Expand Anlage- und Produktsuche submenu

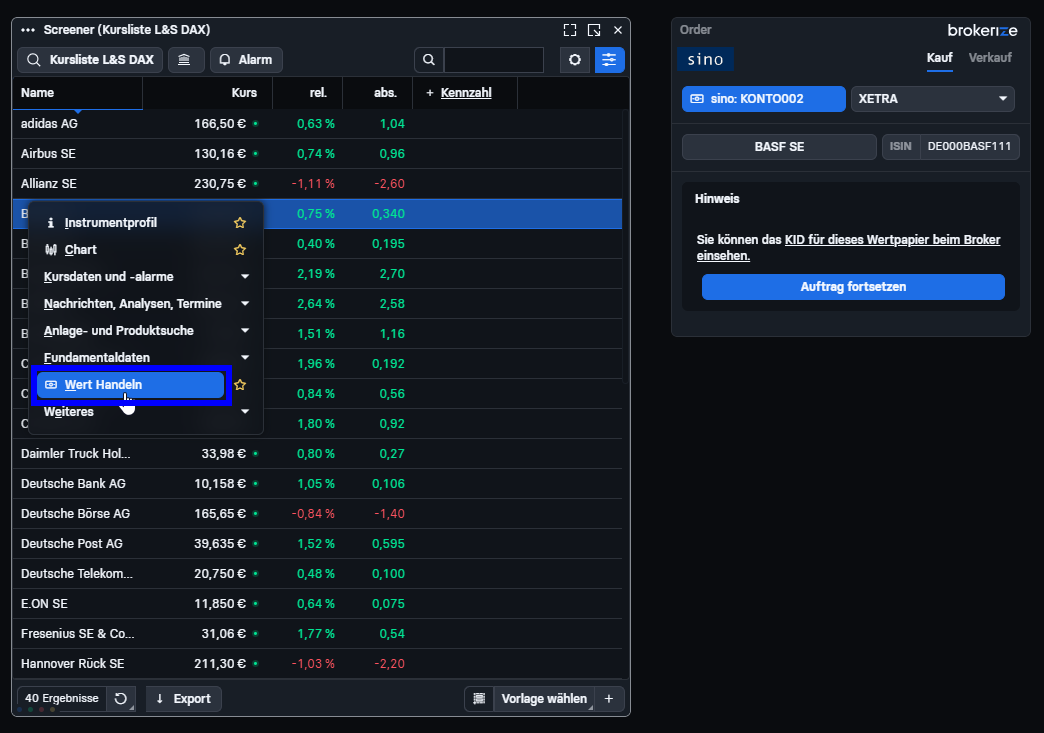tap(146, 331)
